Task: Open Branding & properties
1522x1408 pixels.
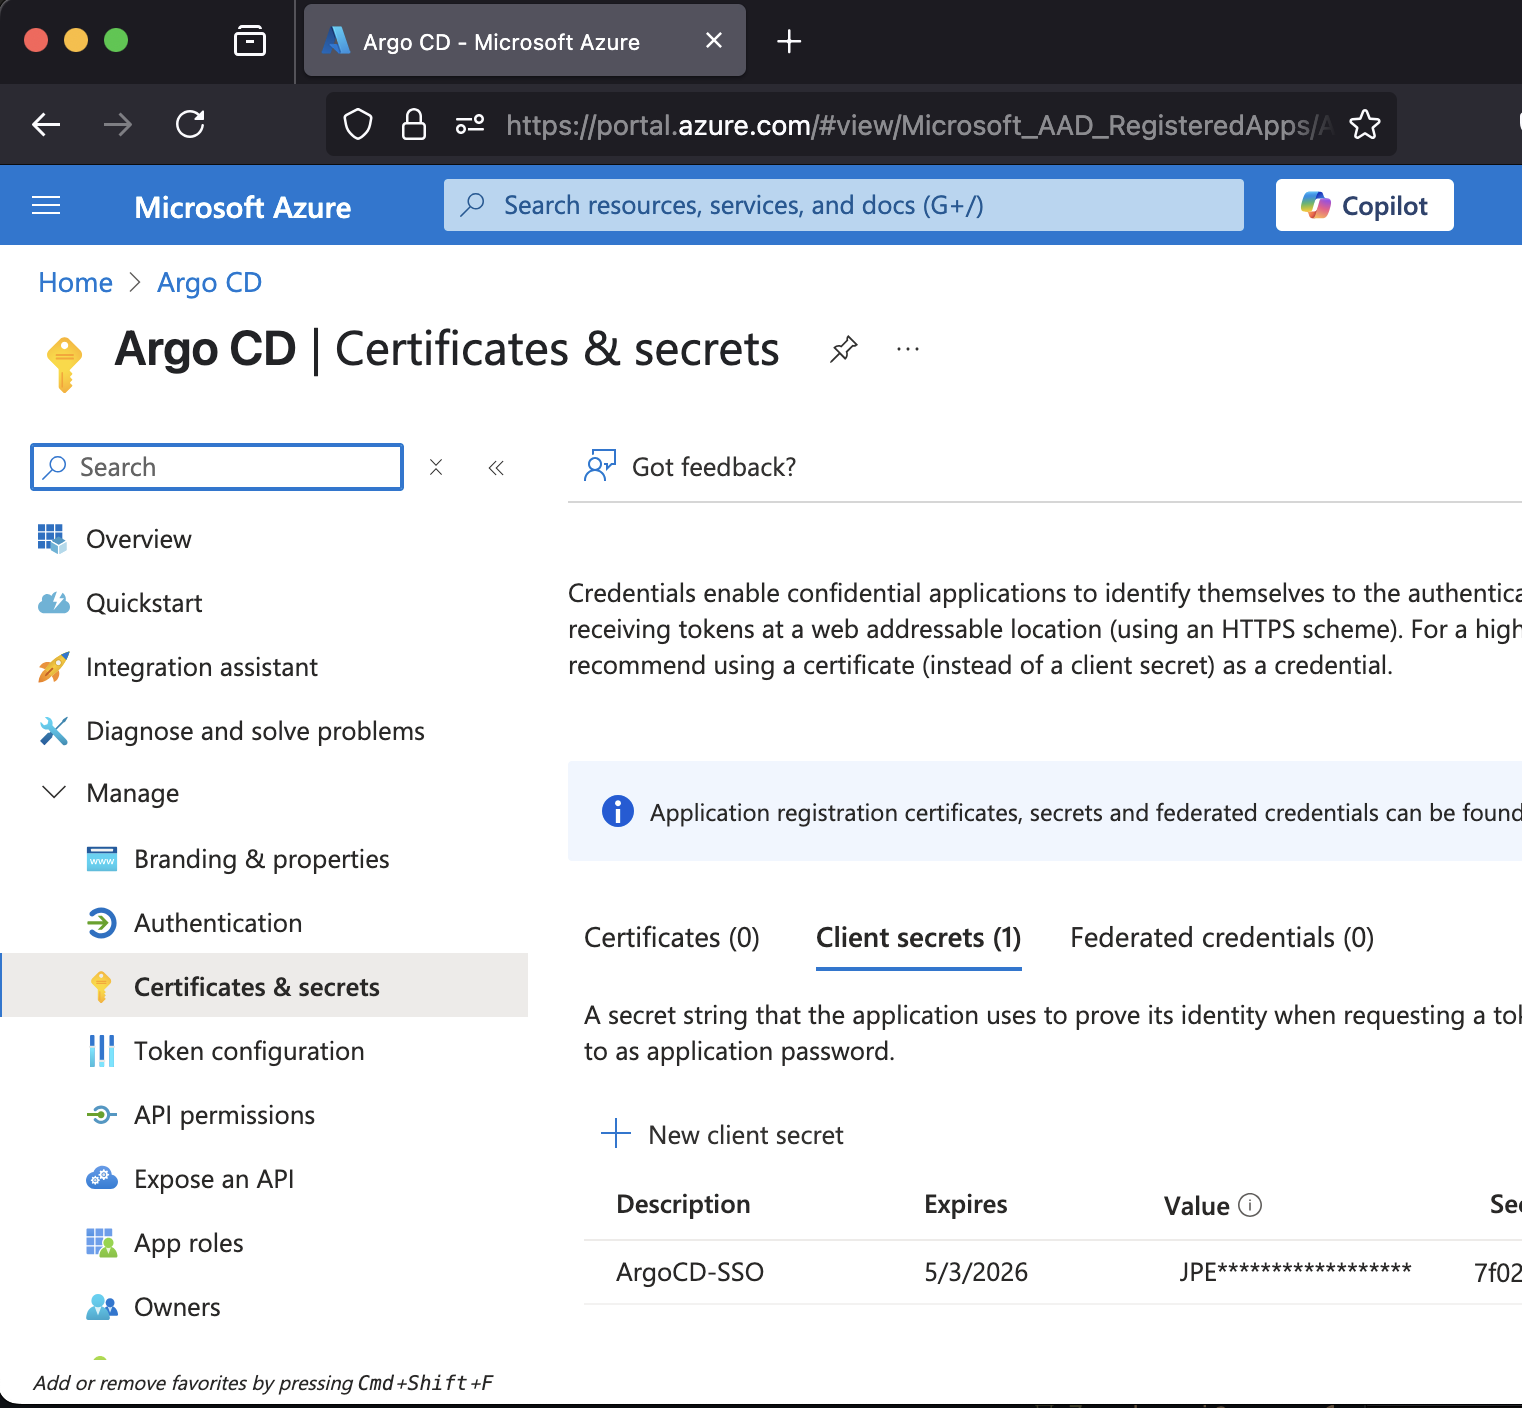Action: click(264, 859)
